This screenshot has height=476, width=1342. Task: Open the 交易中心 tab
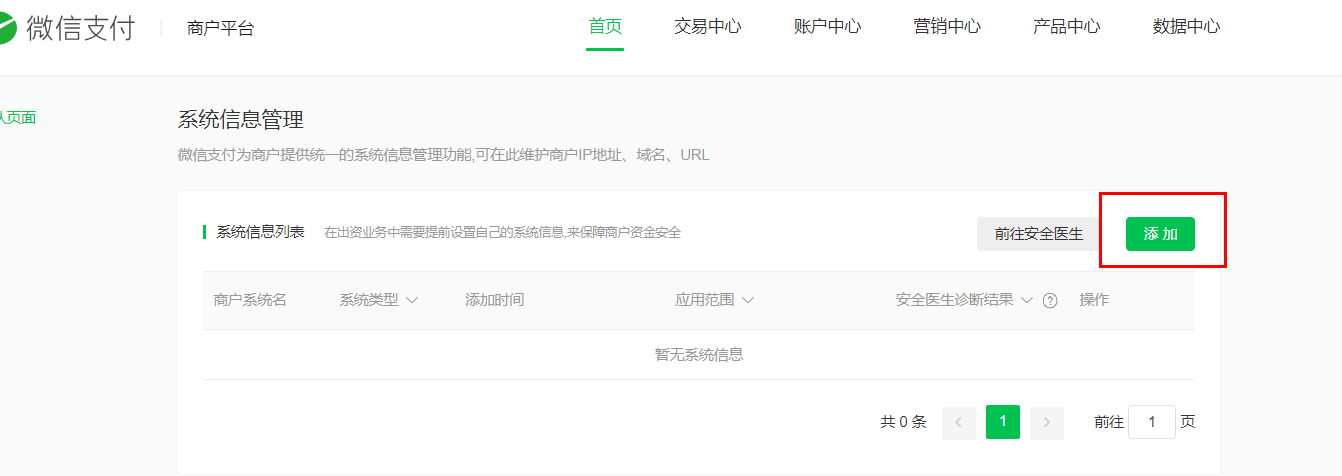tap(707, 27)
